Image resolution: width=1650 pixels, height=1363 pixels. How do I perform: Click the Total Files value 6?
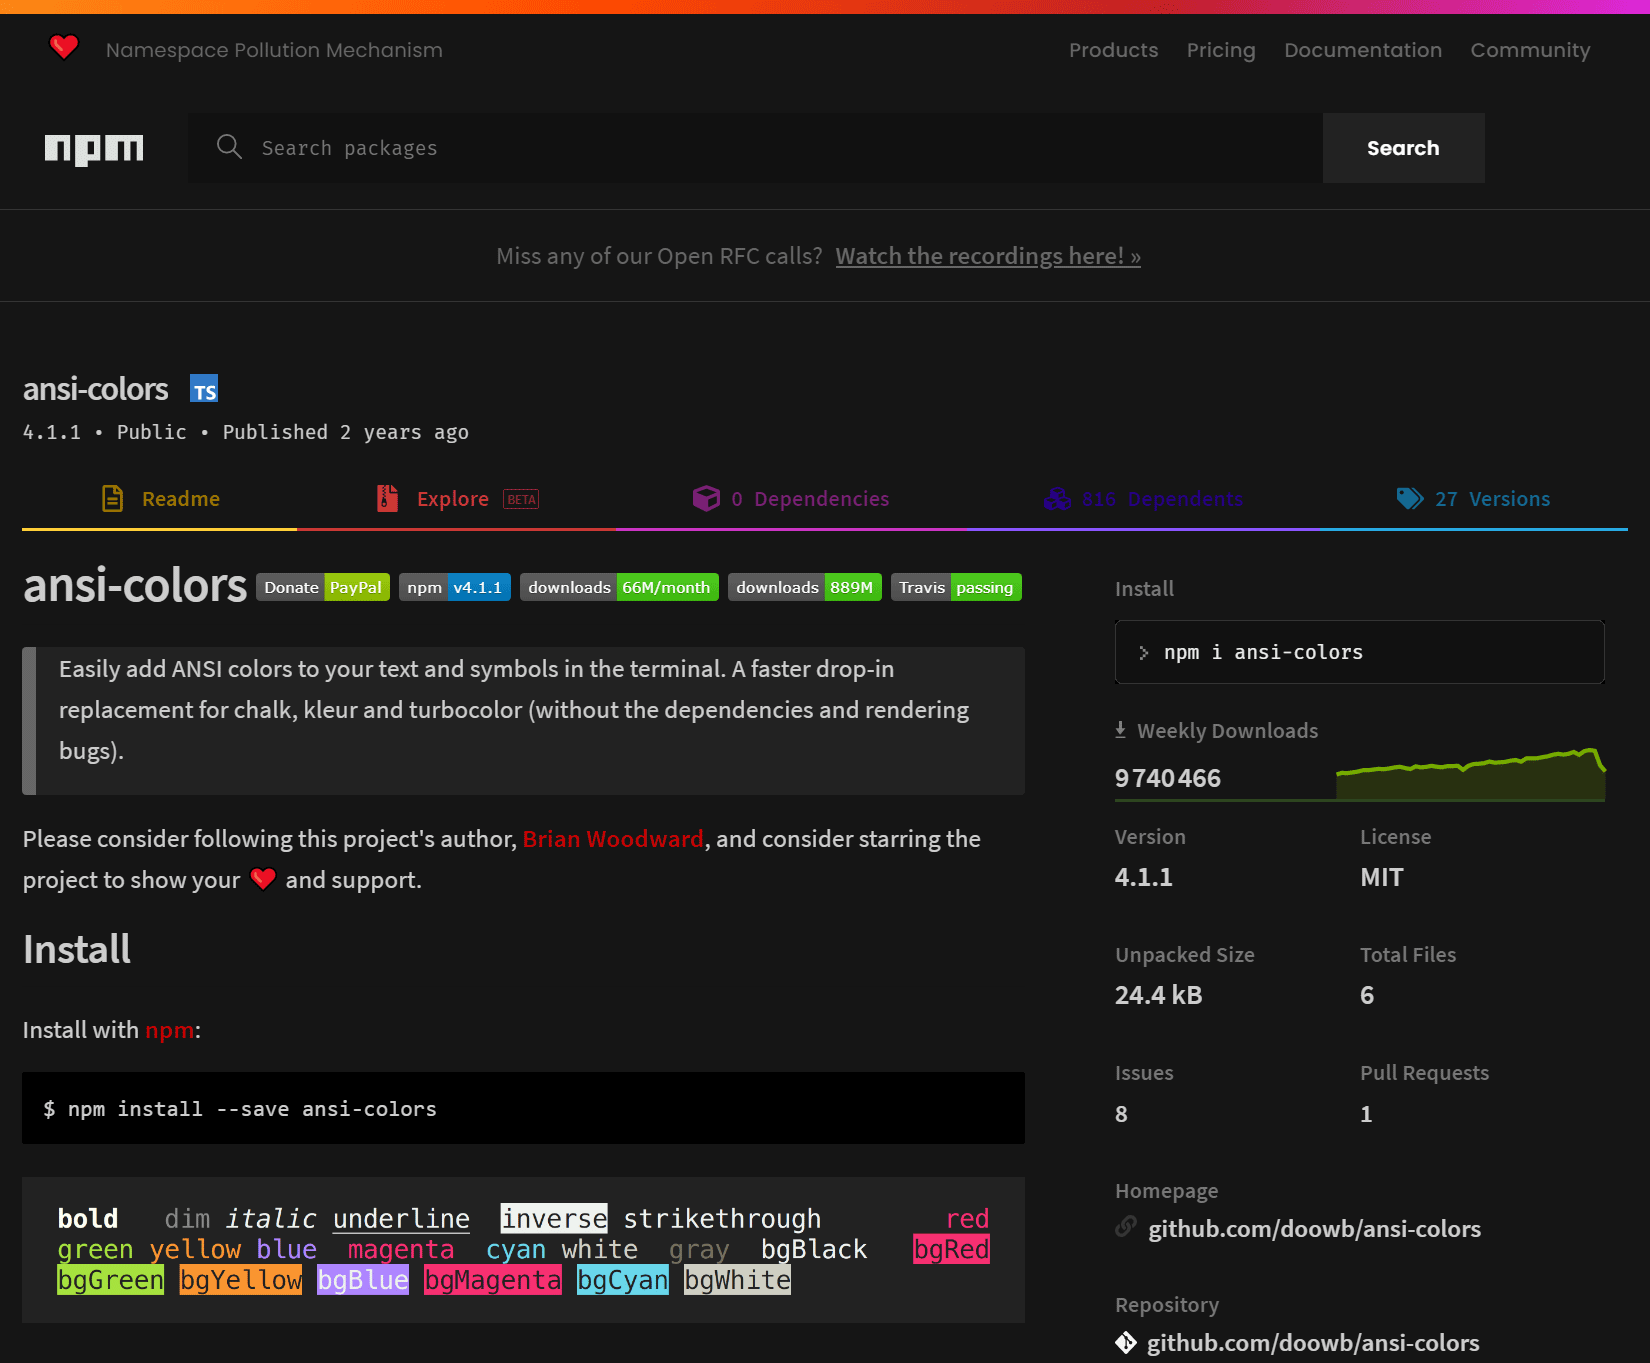click(1367, 995)
